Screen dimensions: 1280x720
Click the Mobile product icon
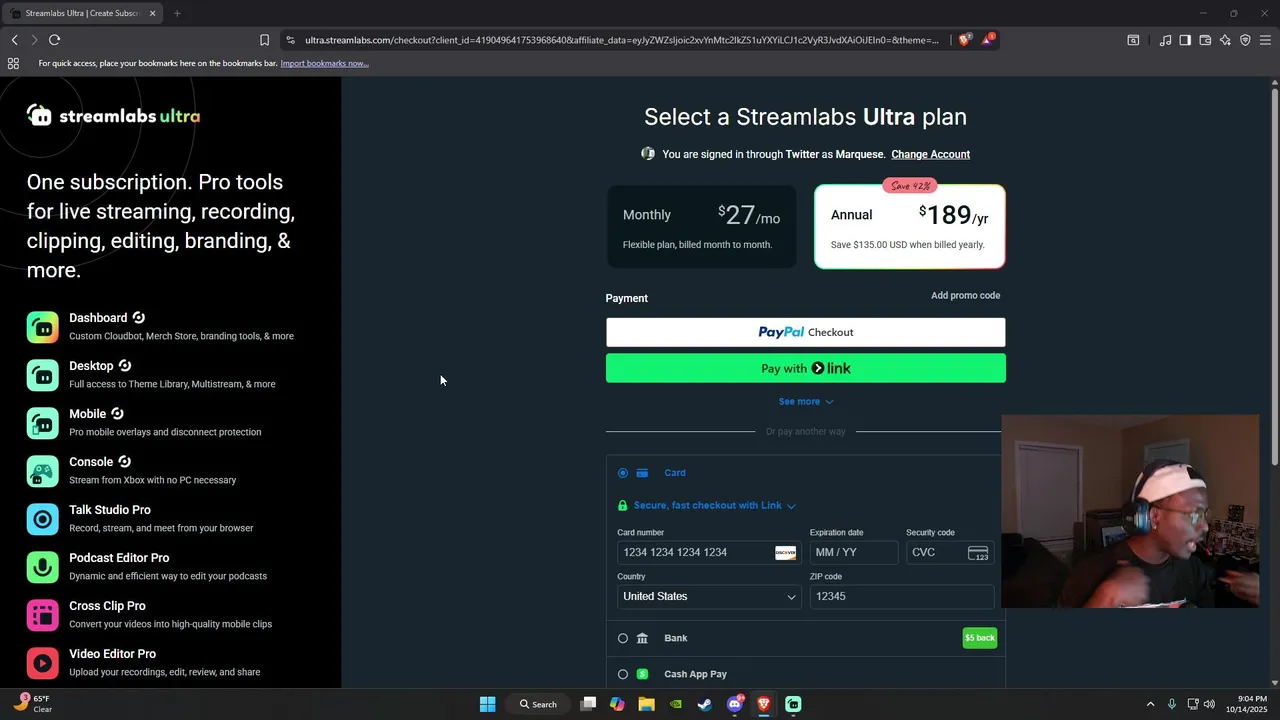tap(42, 423)
